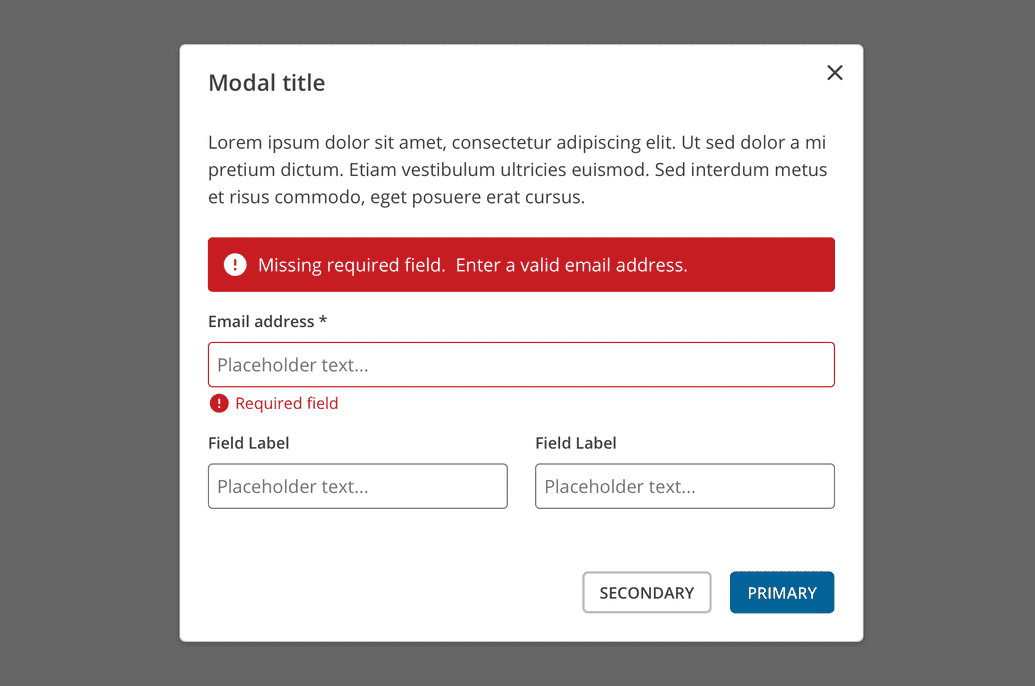Click the right 'Field Label' caption
Viewport: 1035px width, 686px height.
tap(576, 443)
